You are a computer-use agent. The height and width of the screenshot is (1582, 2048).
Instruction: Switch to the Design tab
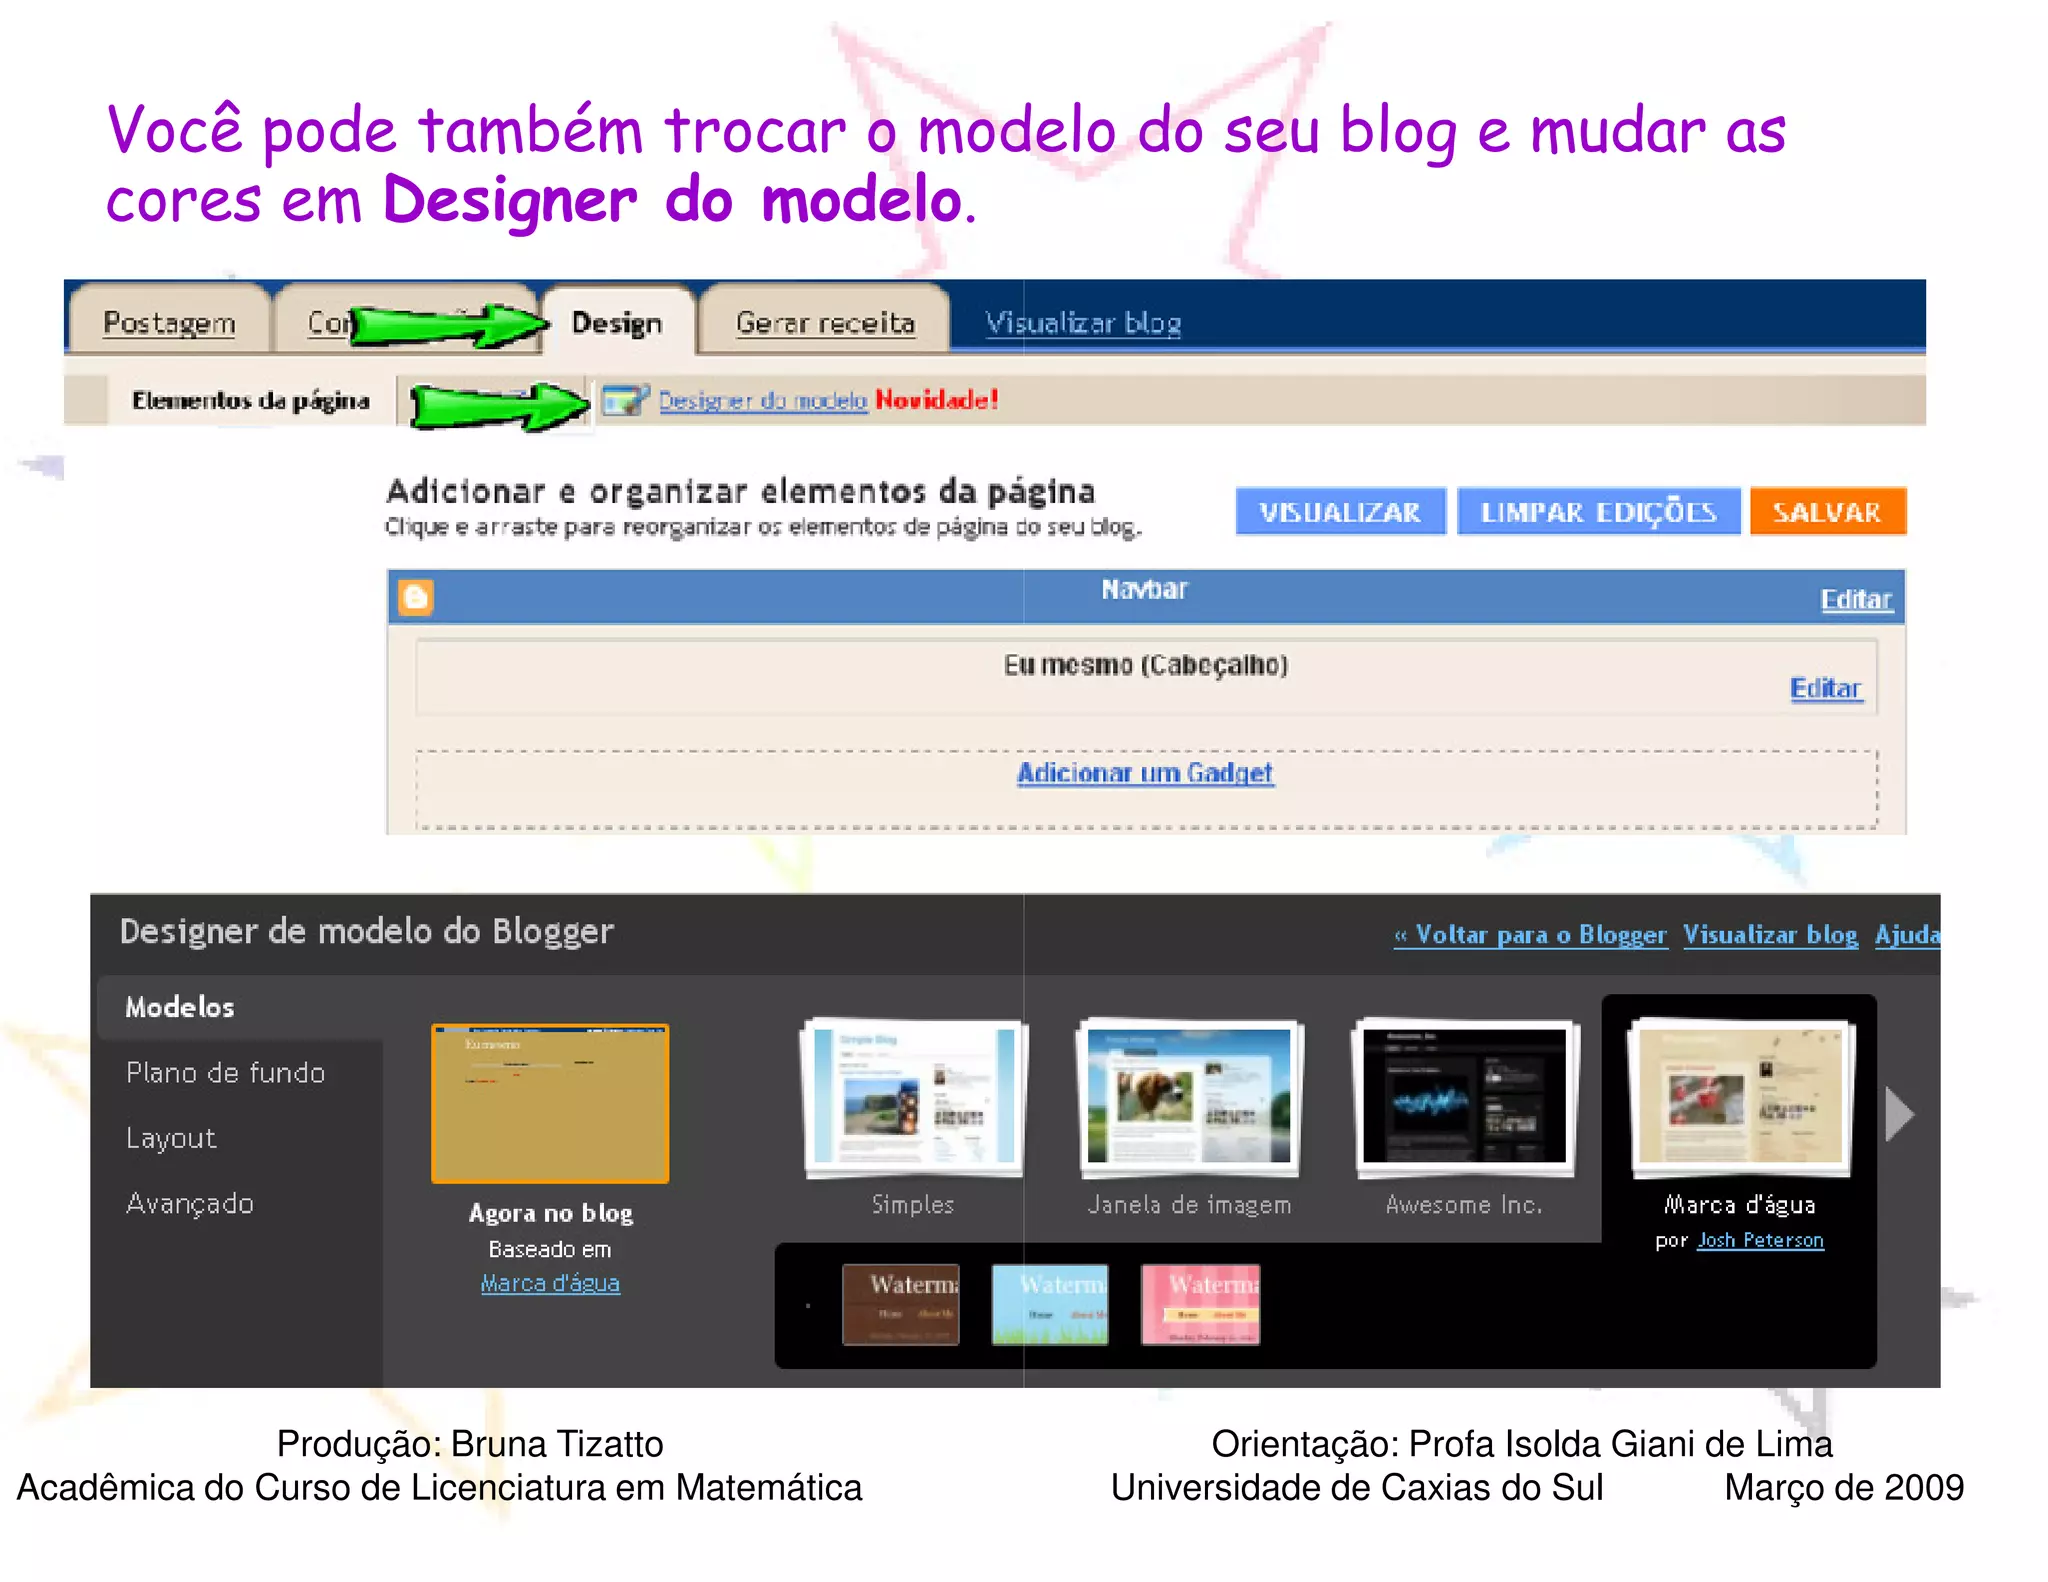click(617, 322)
